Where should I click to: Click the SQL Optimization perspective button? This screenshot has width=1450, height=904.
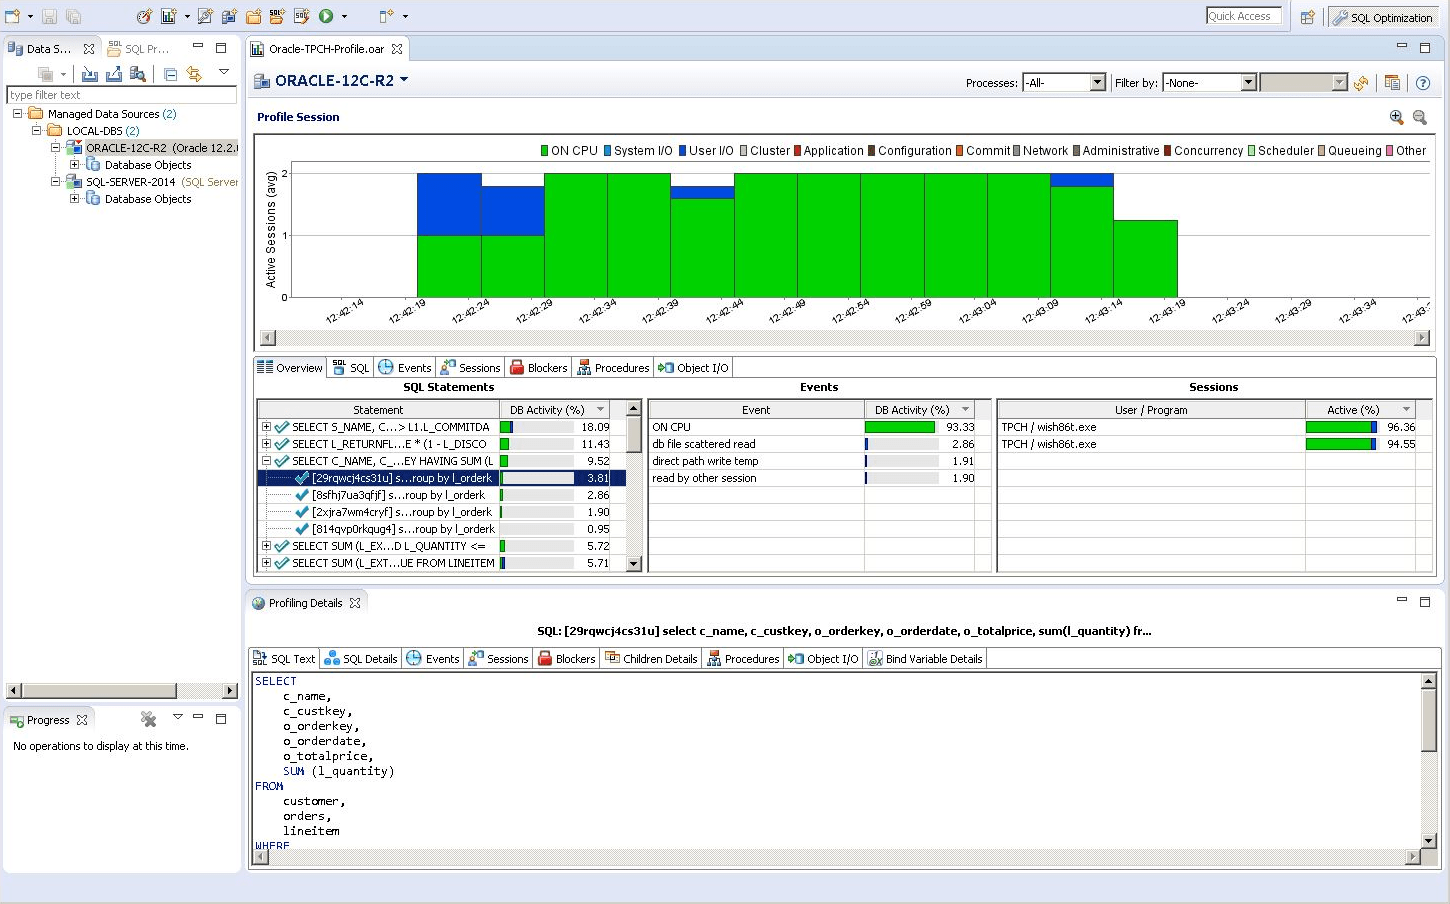point(1383,17)
